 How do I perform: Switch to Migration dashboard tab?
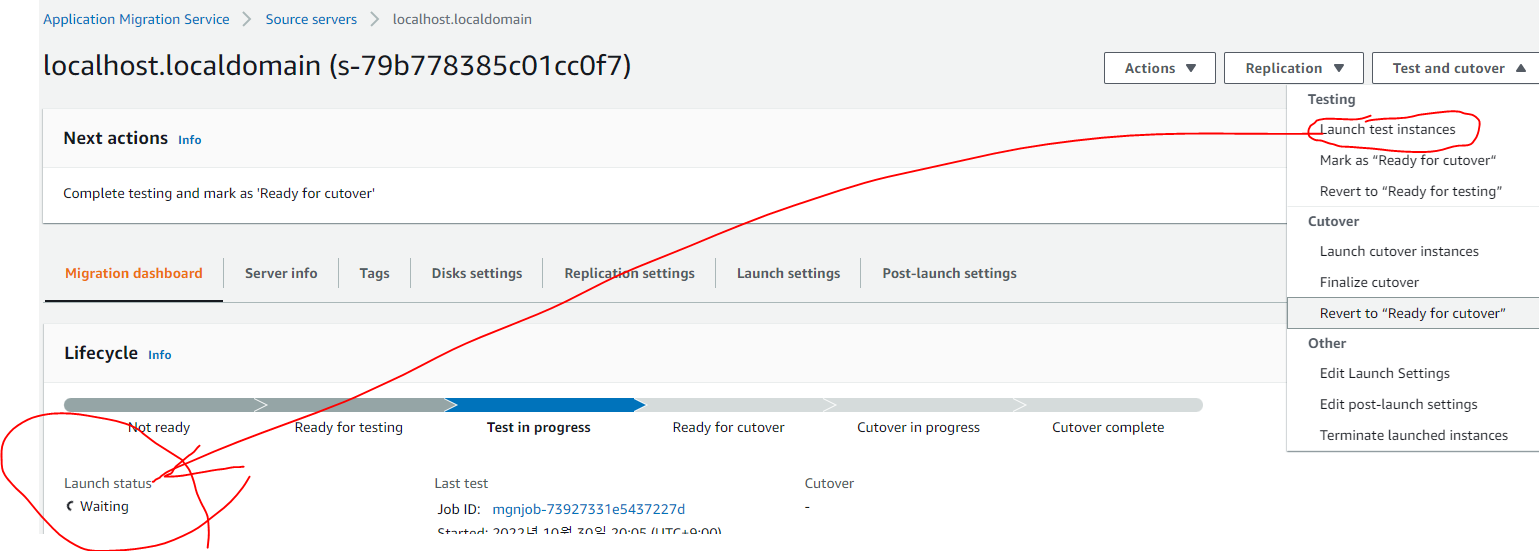point(133,273)
